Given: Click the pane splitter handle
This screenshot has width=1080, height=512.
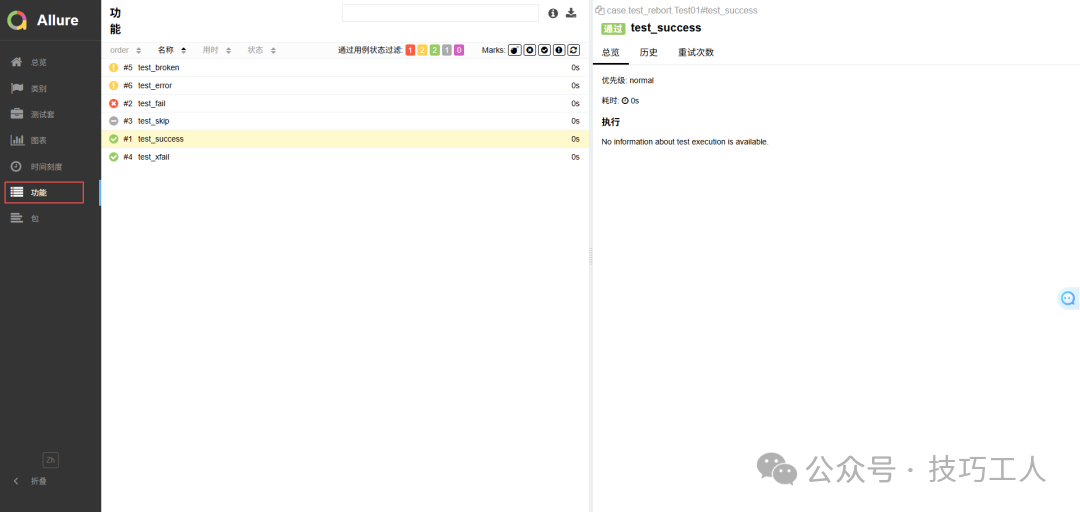Looking at the screenshot, I should 590,257.
